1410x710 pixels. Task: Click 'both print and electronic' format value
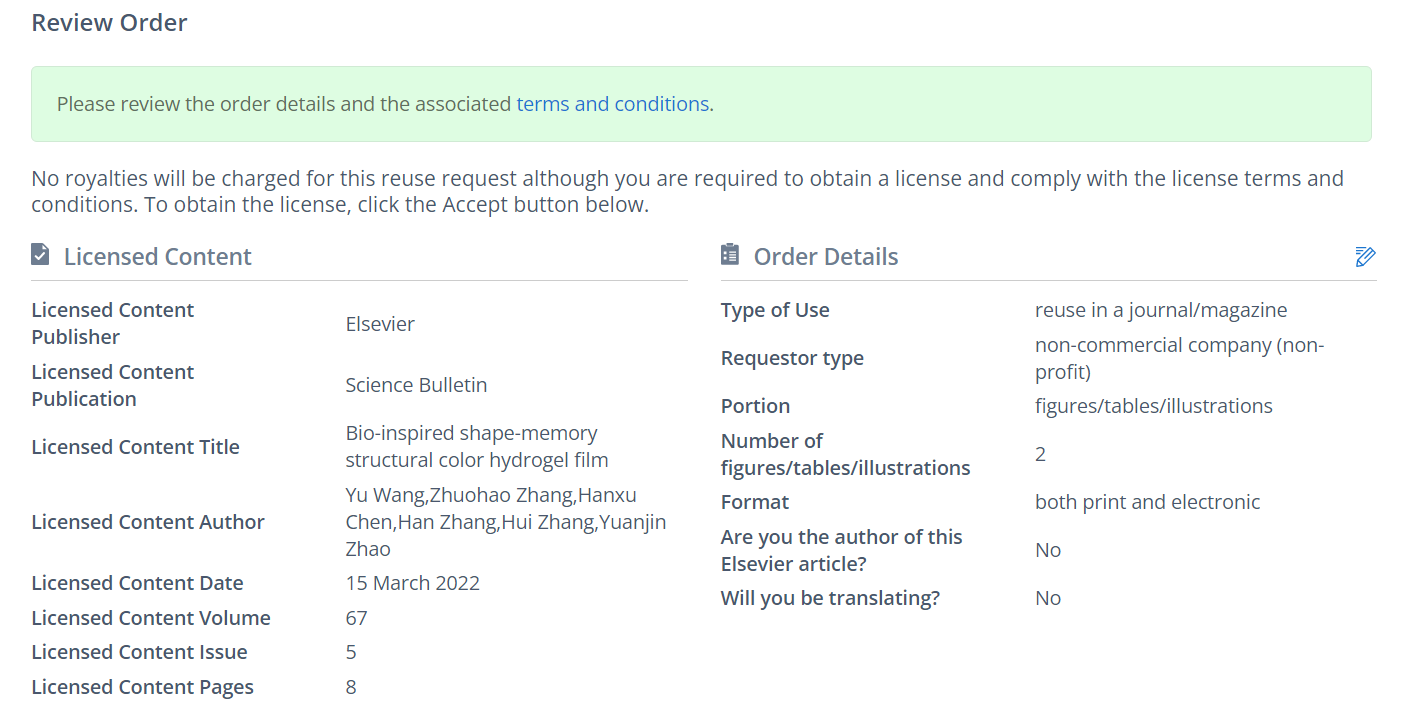click(x=1147, y=502)
